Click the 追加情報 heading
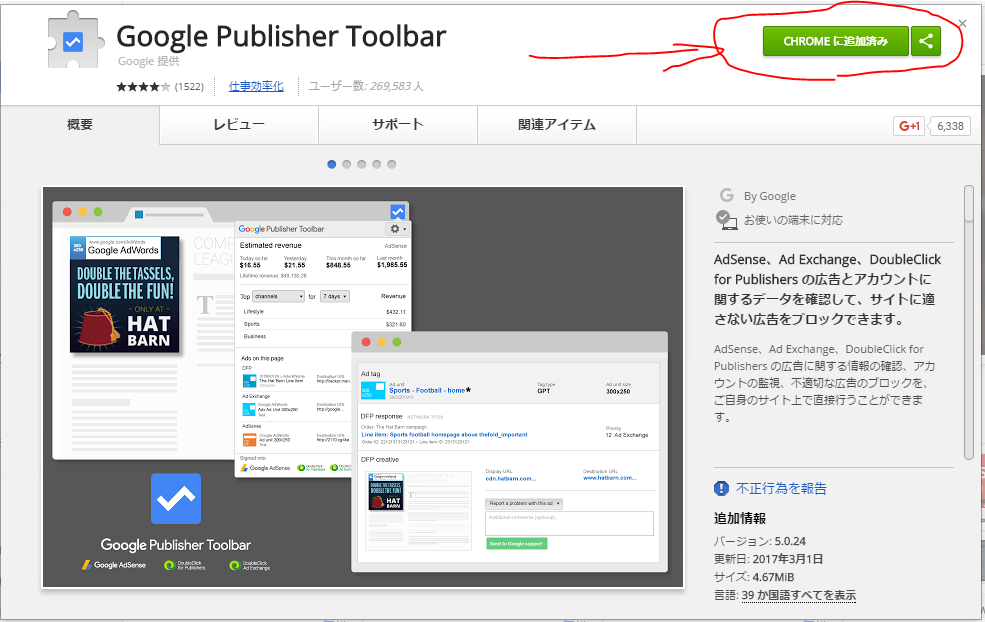 pos(740,518)
